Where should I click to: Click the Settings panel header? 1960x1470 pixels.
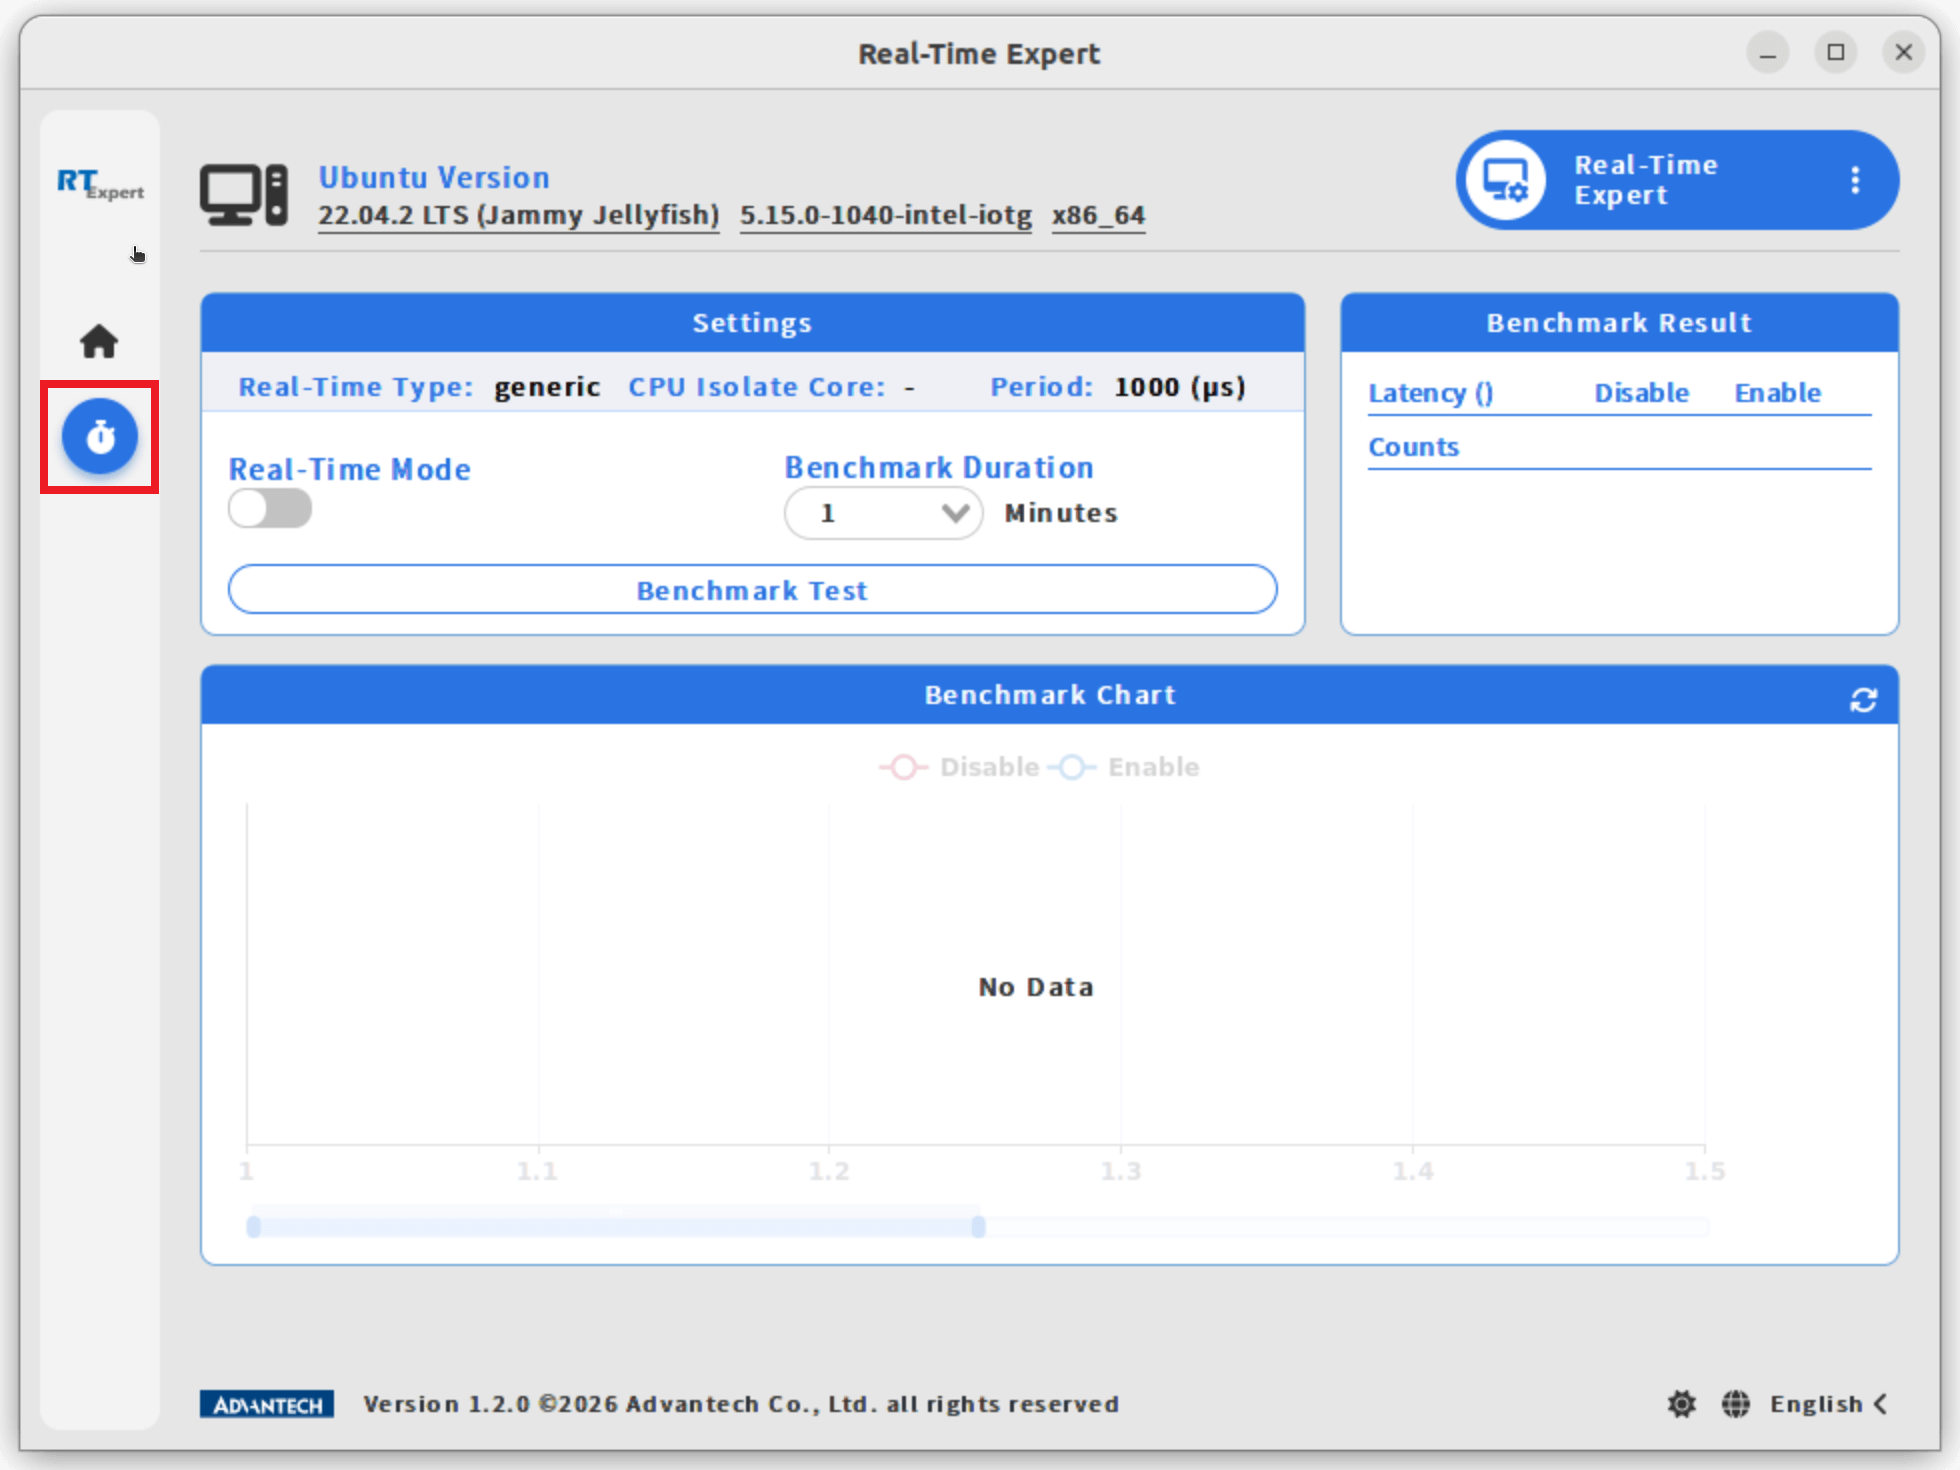coord(753,323)
